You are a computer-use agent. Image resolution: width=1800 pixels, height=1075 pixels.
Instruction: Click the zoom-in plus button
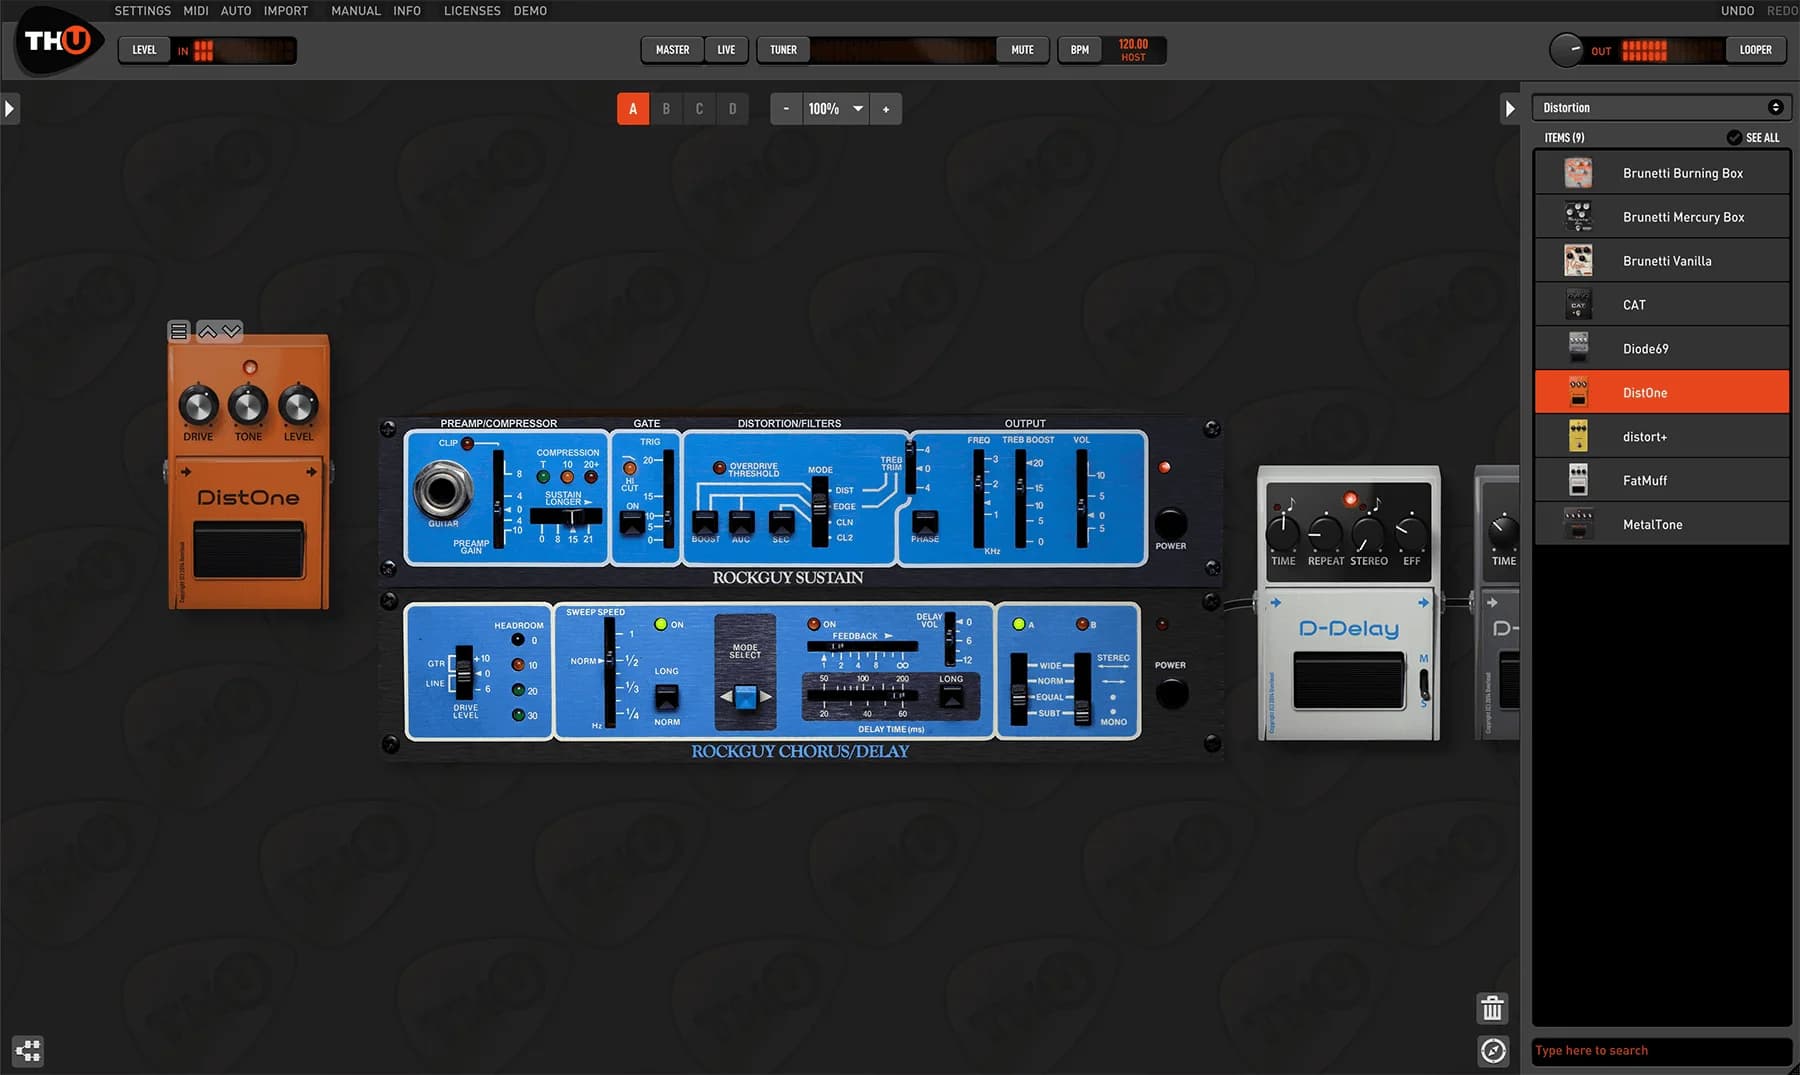coord(886,109)
